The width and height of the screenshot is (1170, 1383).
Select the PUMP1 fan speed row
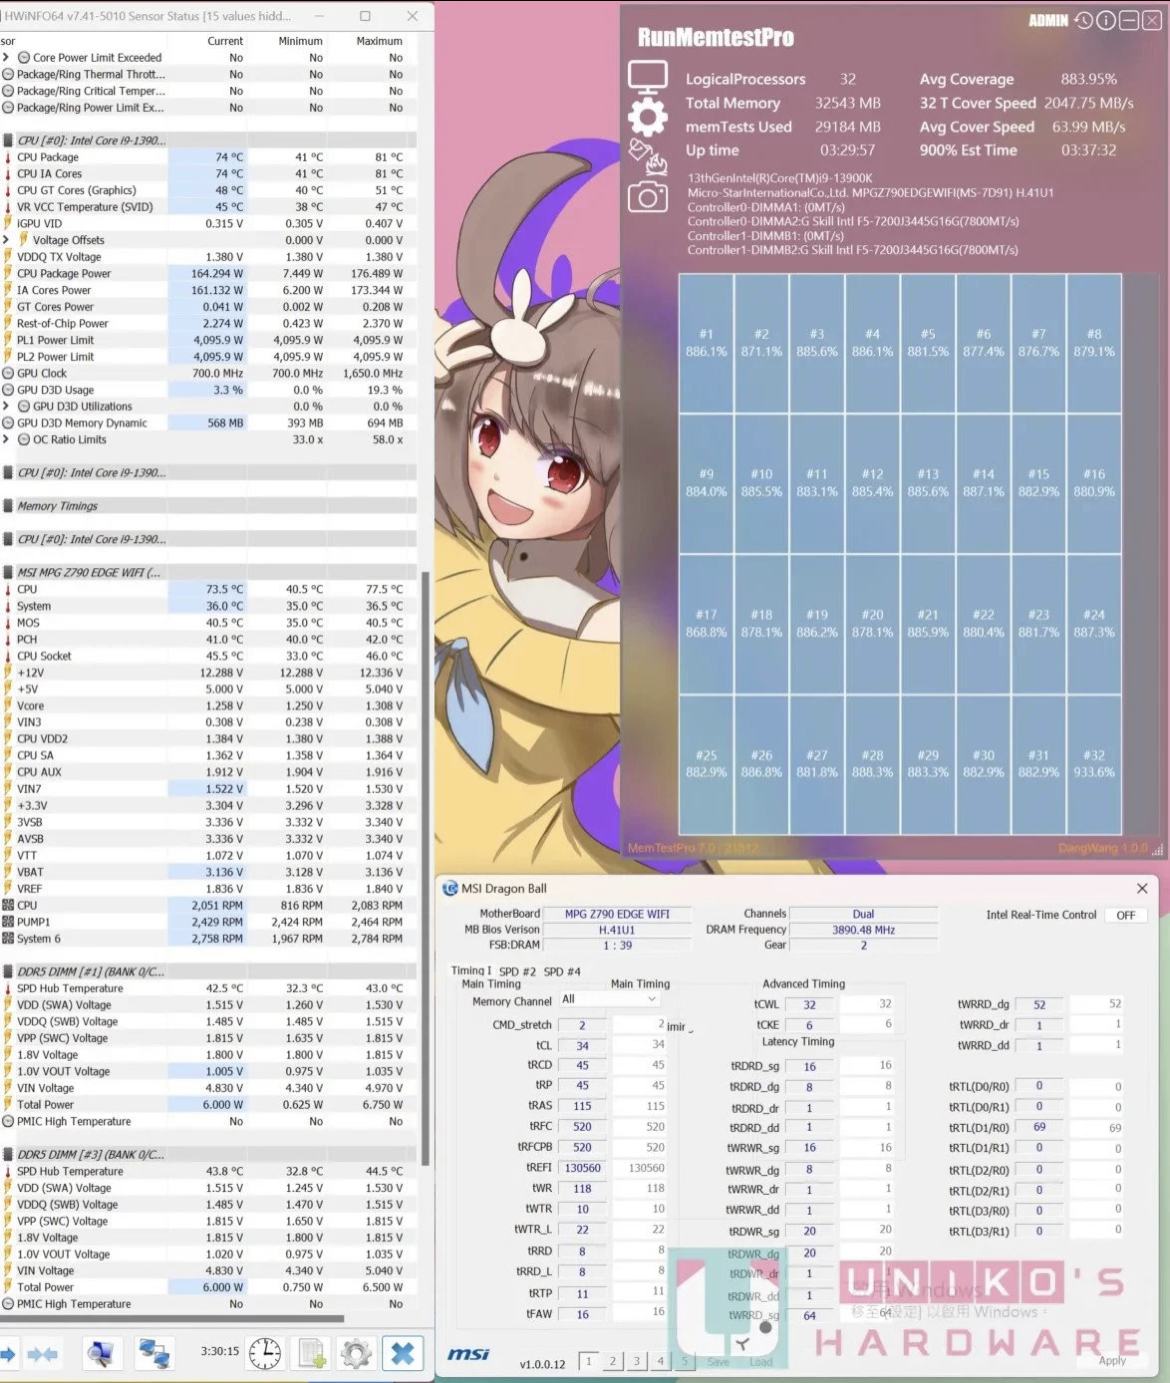208,922
